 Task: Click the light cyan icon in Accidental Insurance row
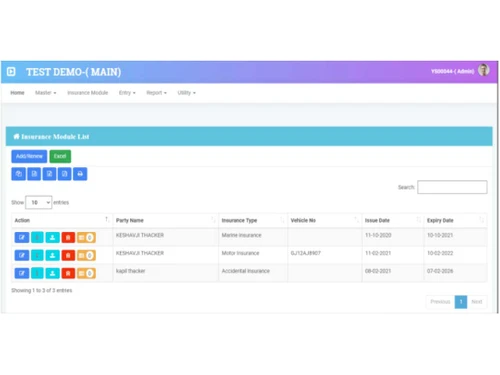[37, 273]
